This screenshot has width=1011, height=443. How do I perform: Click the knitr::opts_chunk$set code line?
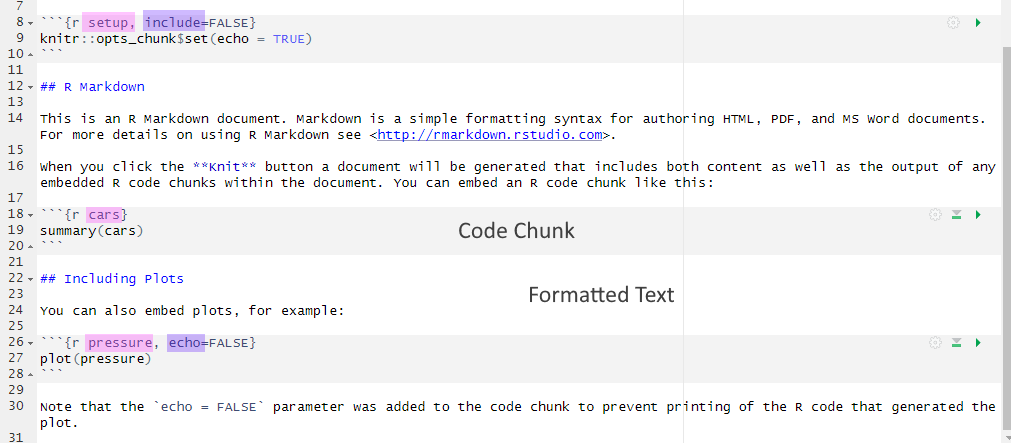point(176,39)
